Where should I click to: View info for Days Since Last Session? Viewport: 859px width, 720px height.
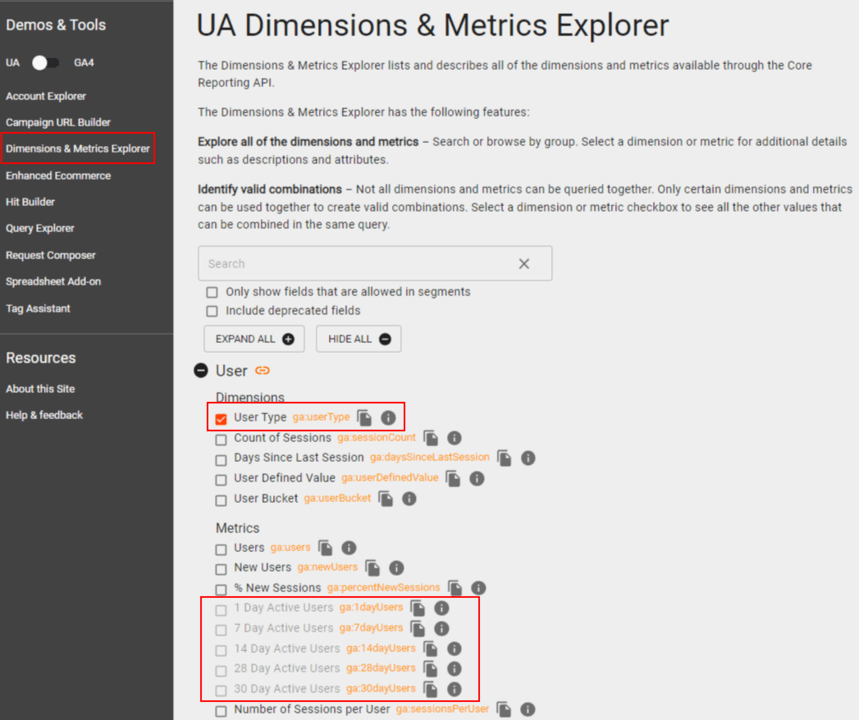[528, 458]
